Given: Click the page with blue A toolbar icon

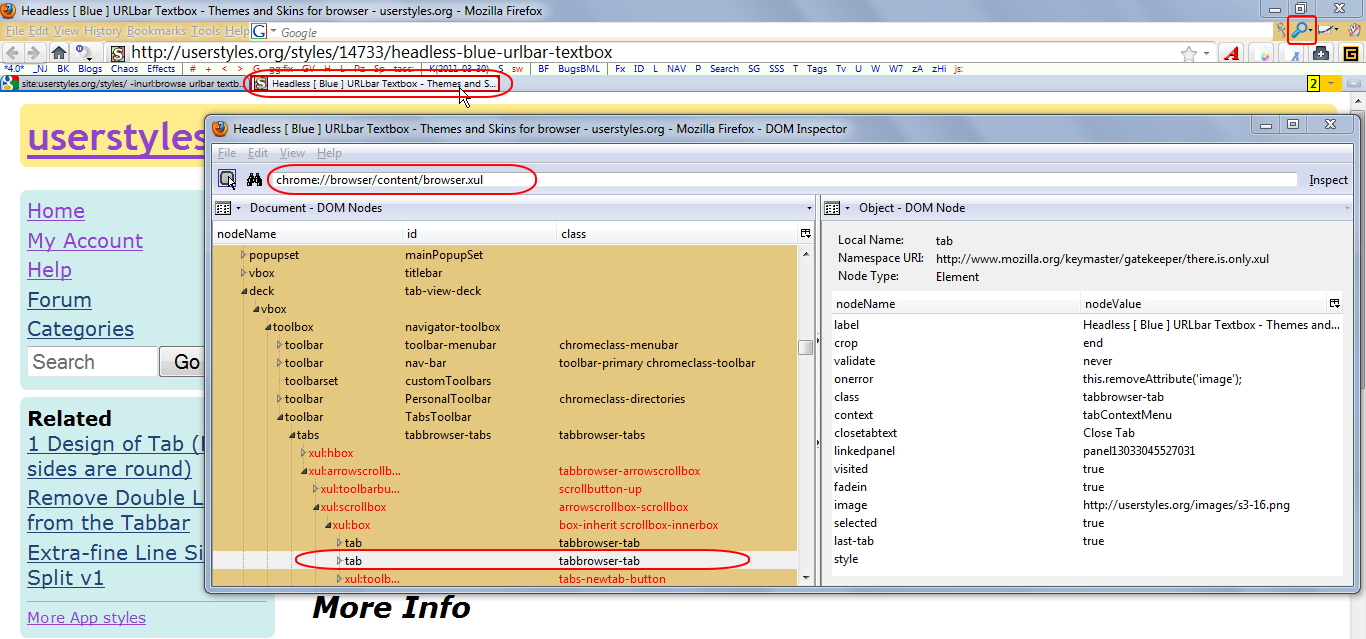Looking at the screenshot, I should click(x=1291, y=53).
